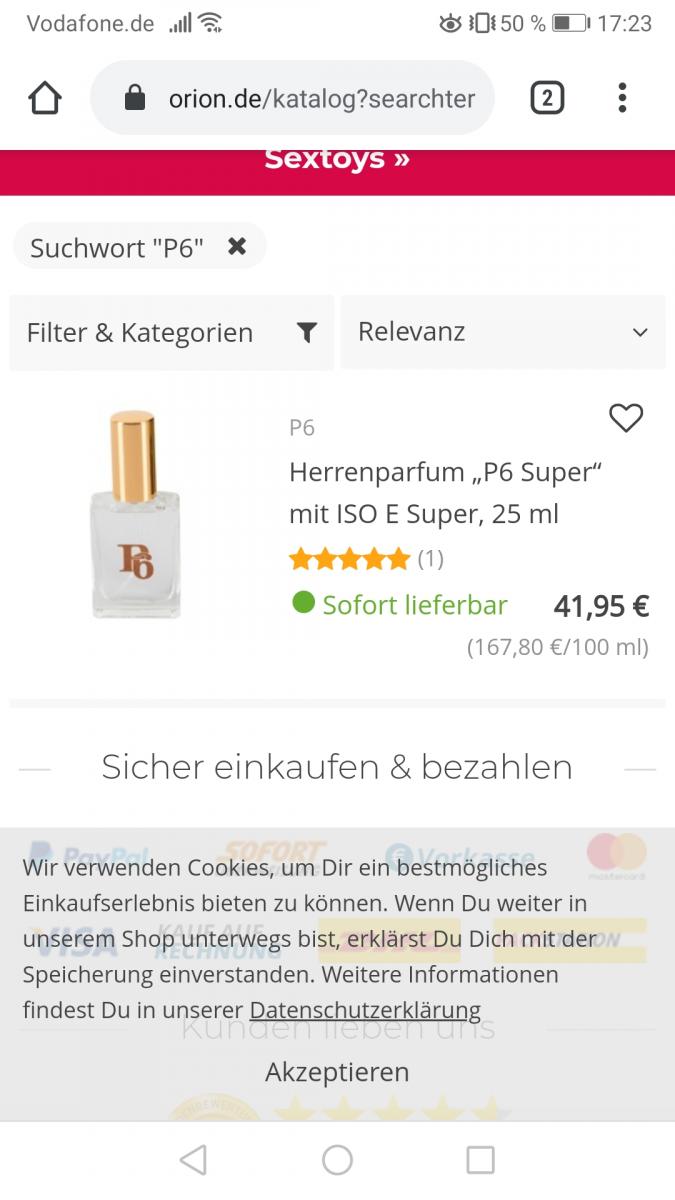Add P6 Super perfume to wishlist
Screen dimensions: 675x1200
pos(626,418)
